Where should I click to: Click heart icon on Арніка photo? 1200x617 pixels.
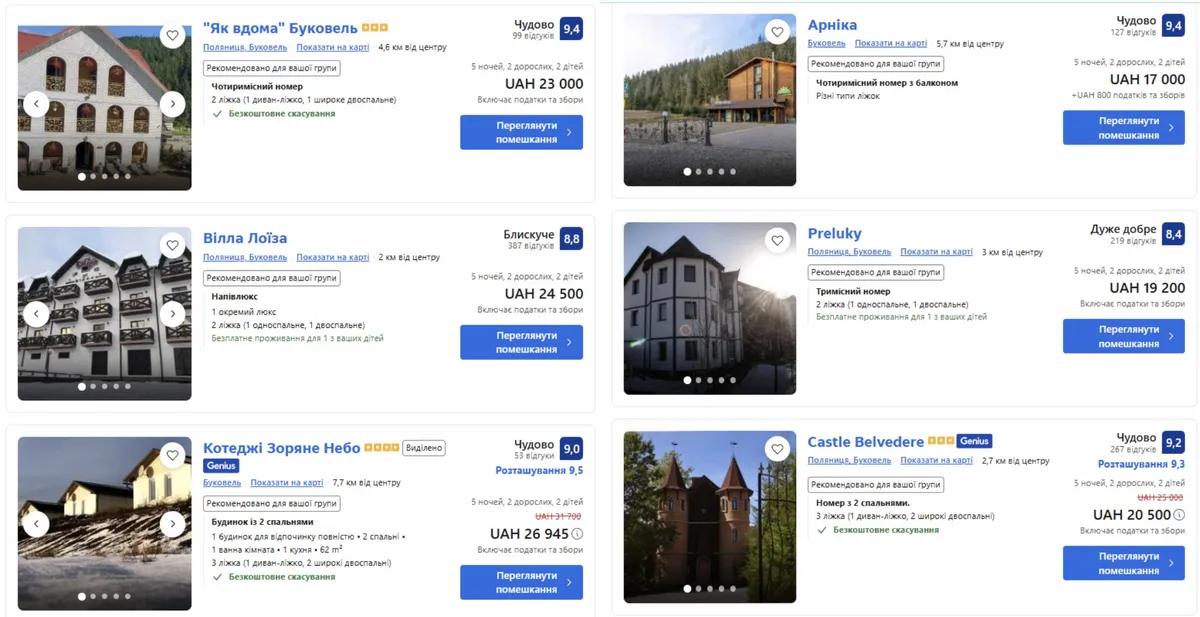tap(777, 32)
